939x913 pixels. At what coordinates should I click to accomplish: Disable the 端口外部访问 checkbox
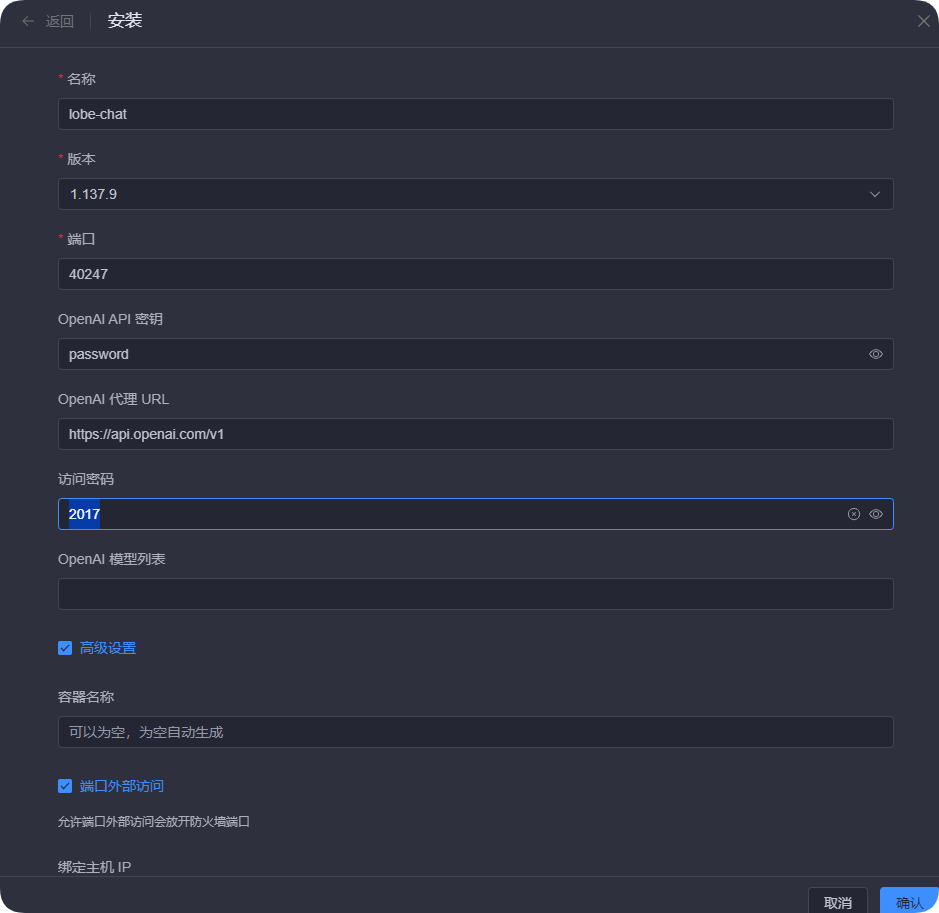click(65, 786)
